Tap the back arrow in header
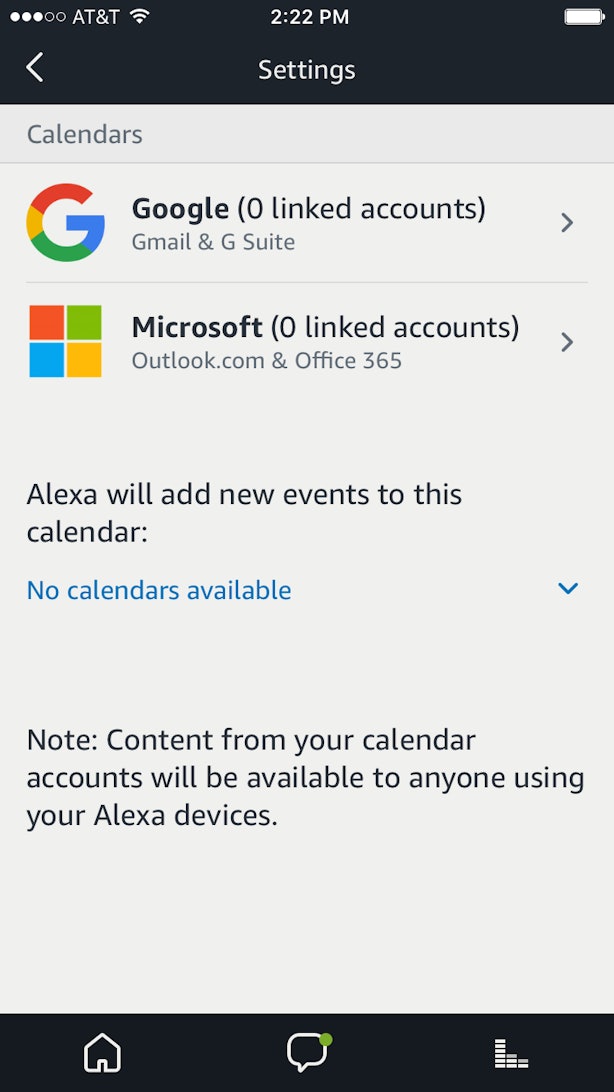This screenshot has width=614, height=1092. tap(35, 68)
